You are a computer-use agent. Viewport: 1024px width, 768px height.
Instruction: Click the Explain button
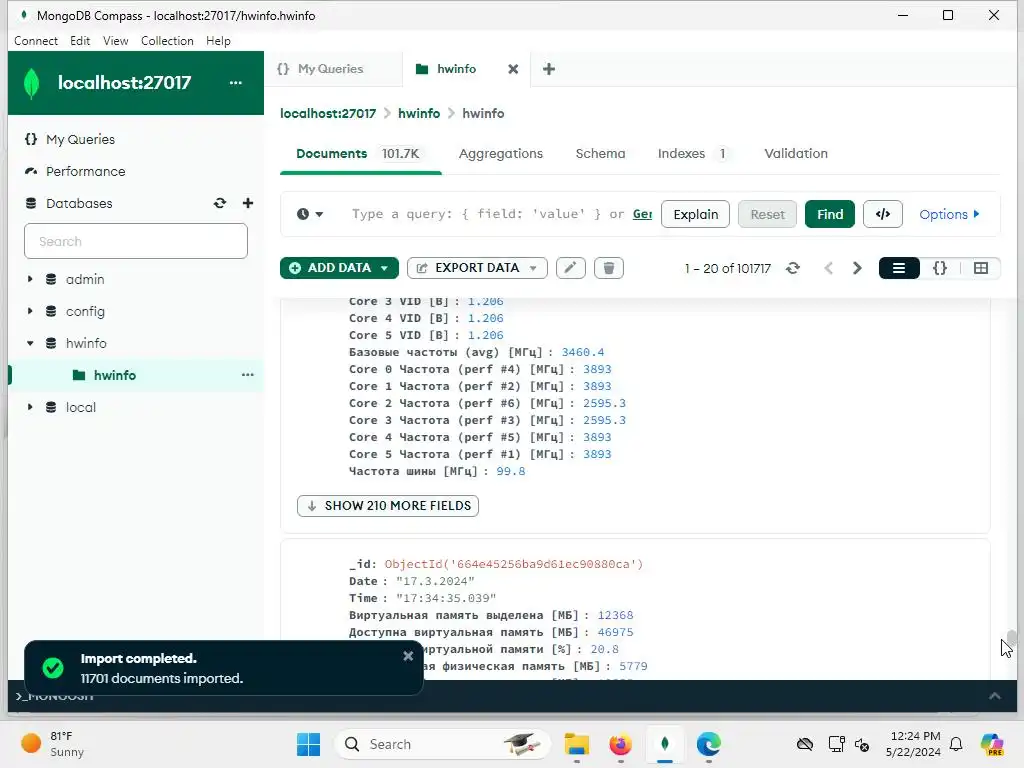695,214
